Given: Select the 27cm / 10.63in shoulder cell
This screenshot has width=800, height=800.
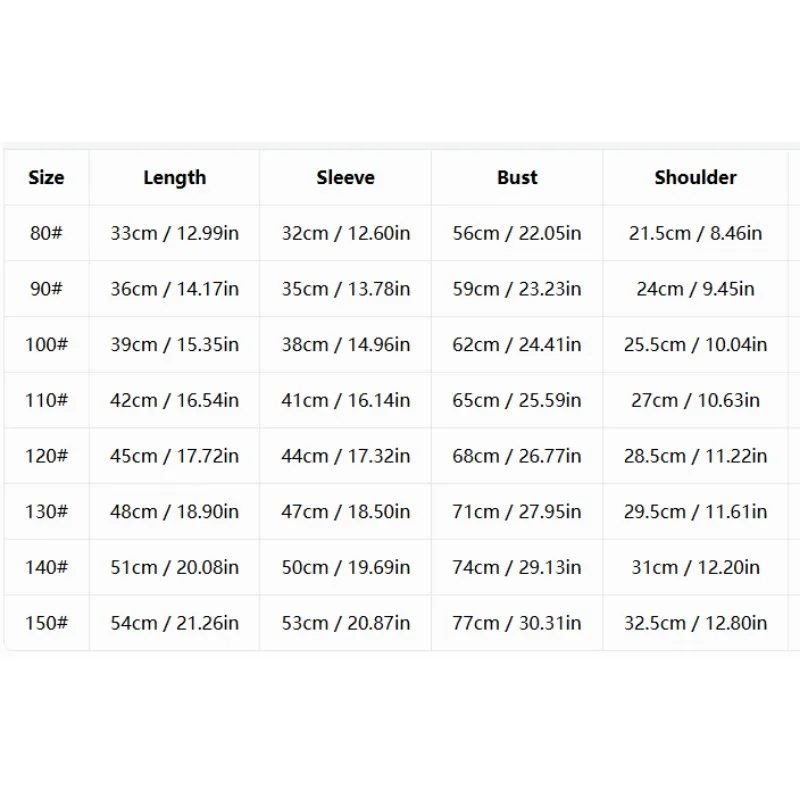Looking at the screenshot, I should tap(695, 400).
